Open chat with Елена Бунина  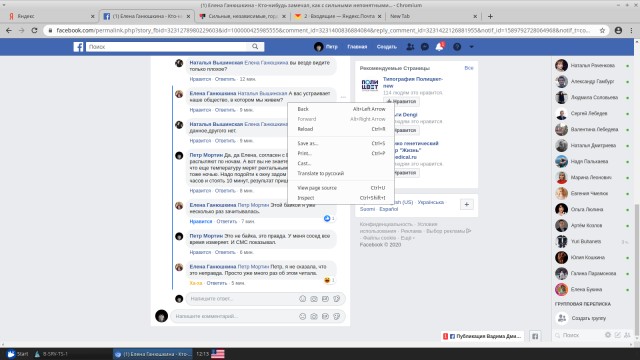point(592,289)
